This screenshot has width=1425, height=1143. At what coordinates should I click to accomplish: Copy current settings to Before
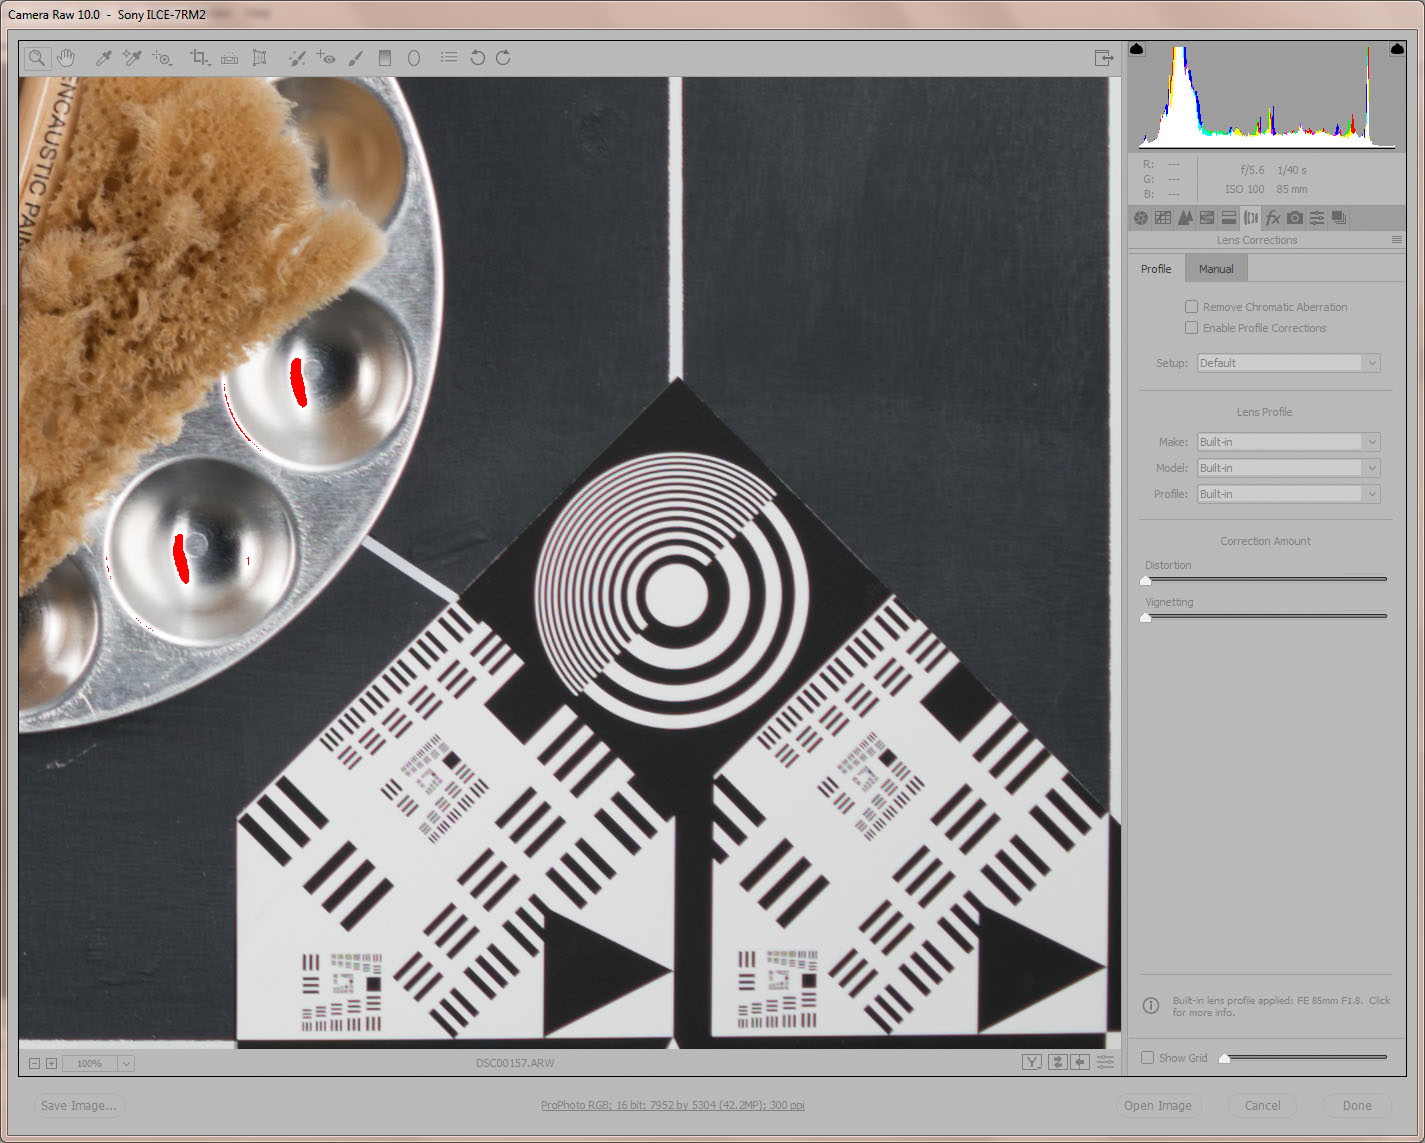tap(1080, 1063)
